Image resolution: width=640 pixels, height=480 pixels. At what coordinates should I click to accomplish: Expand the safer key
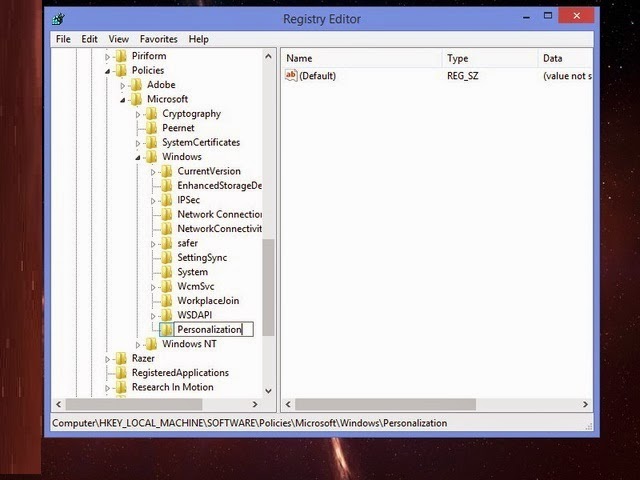(x=153, y=244)
